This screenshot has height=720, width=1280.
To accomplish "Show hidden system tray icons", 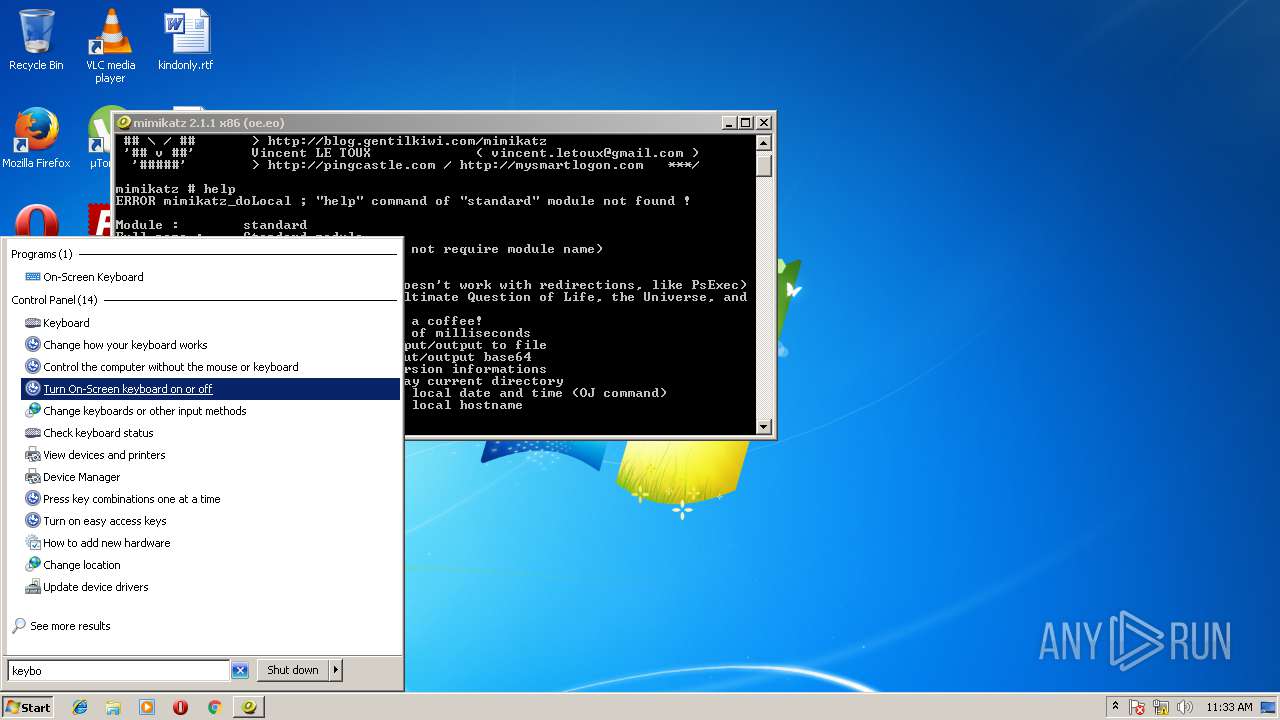I will 1115,707.
